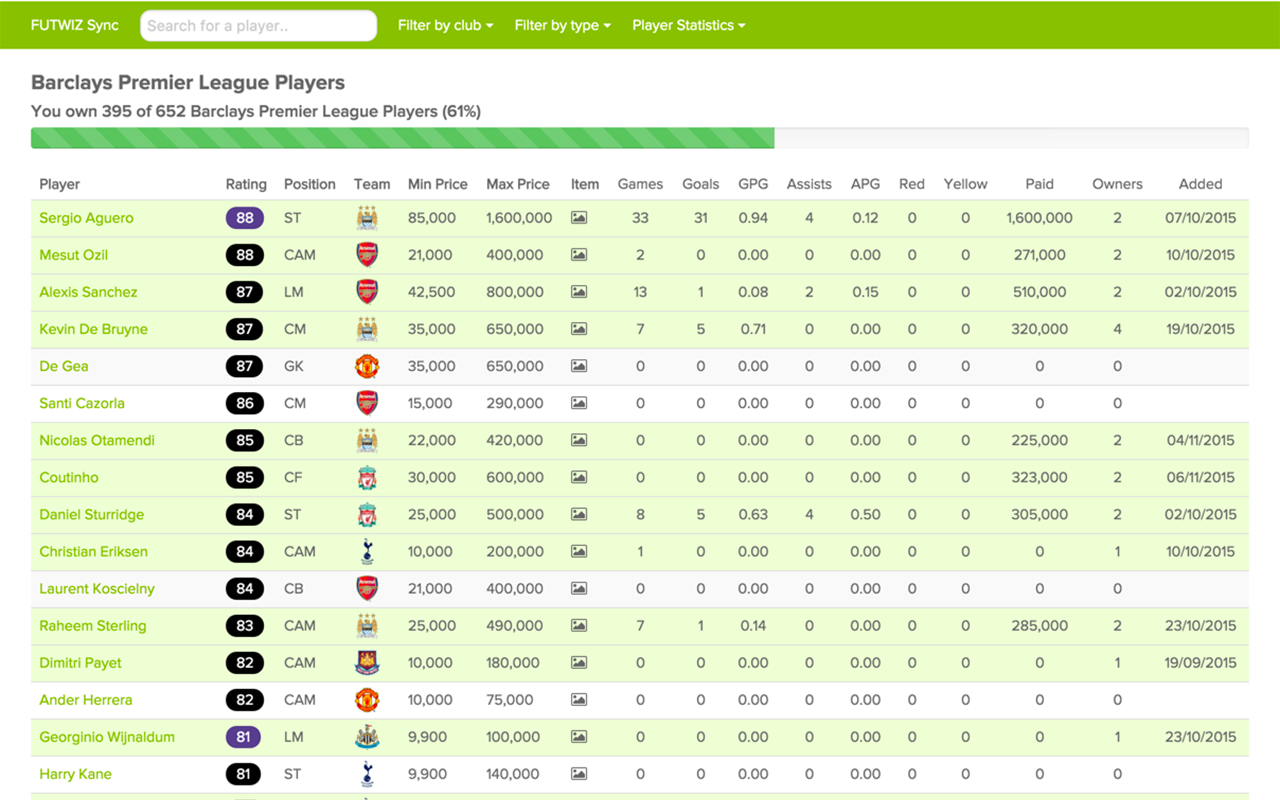Click Tottenham badge in Christian Eriksen row

(367, 551)
